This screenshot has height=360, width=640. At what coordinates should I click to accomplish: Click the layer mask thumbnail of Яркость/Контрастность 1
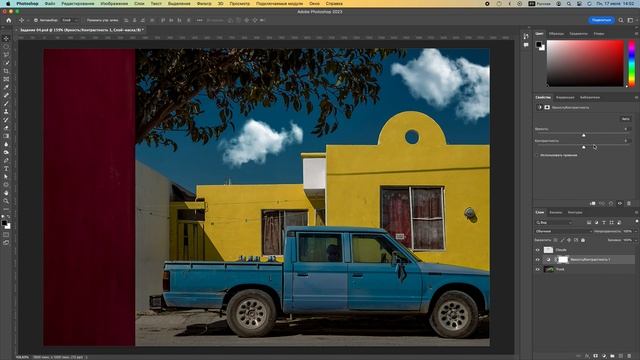pyautogui.click(x=563, y=260)
